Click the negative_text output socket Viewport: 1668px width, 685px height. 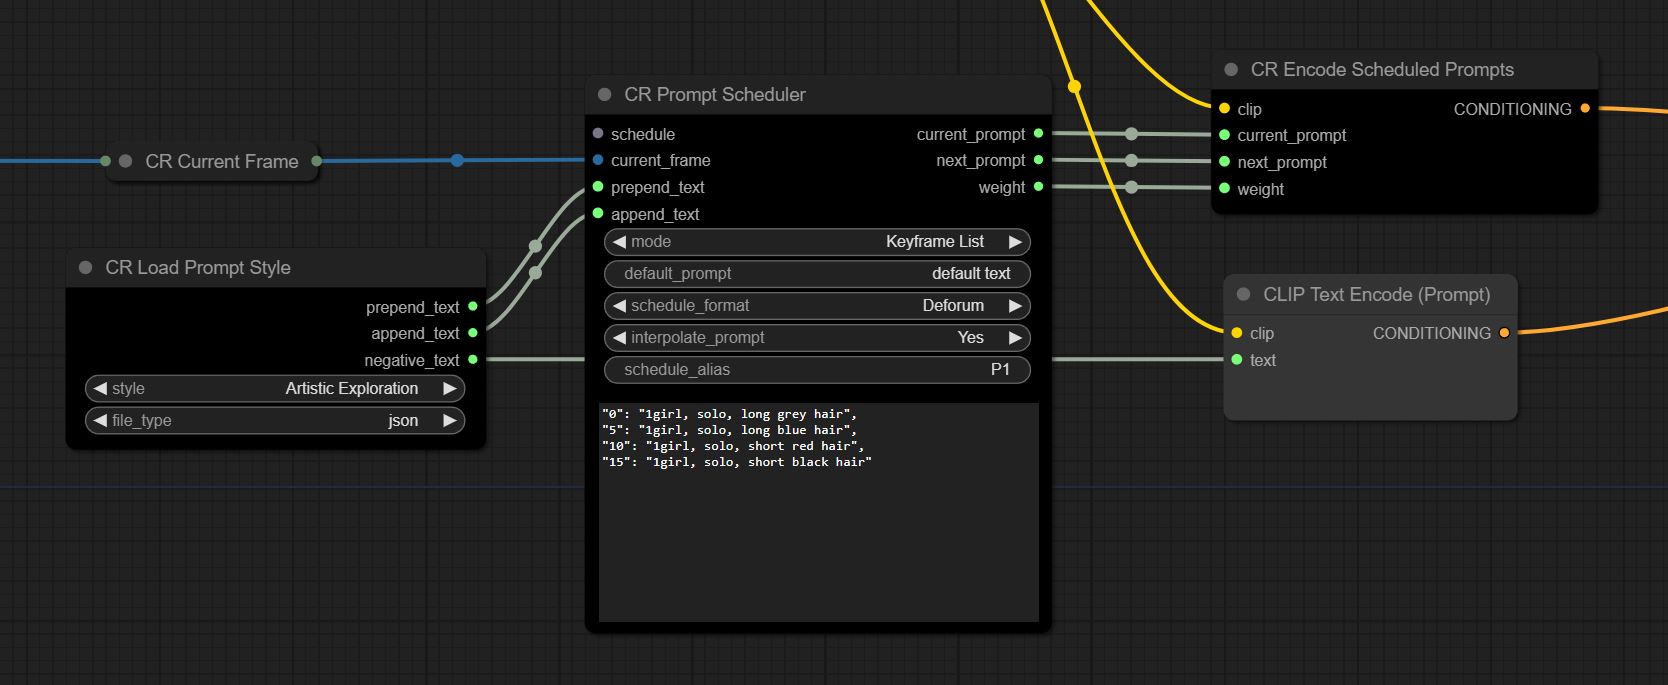click(473, 359)
